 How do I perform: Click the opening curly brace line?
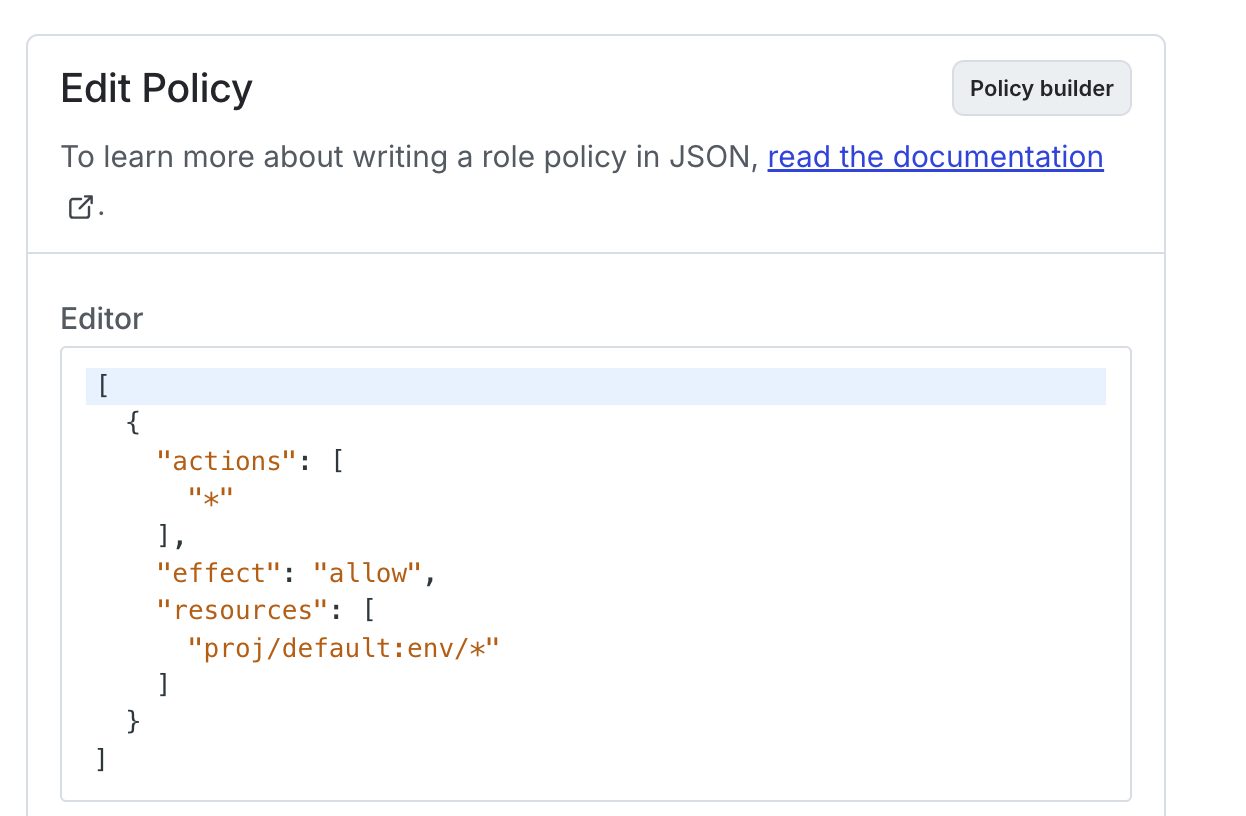pyautogui.click(x=134, y=424)
